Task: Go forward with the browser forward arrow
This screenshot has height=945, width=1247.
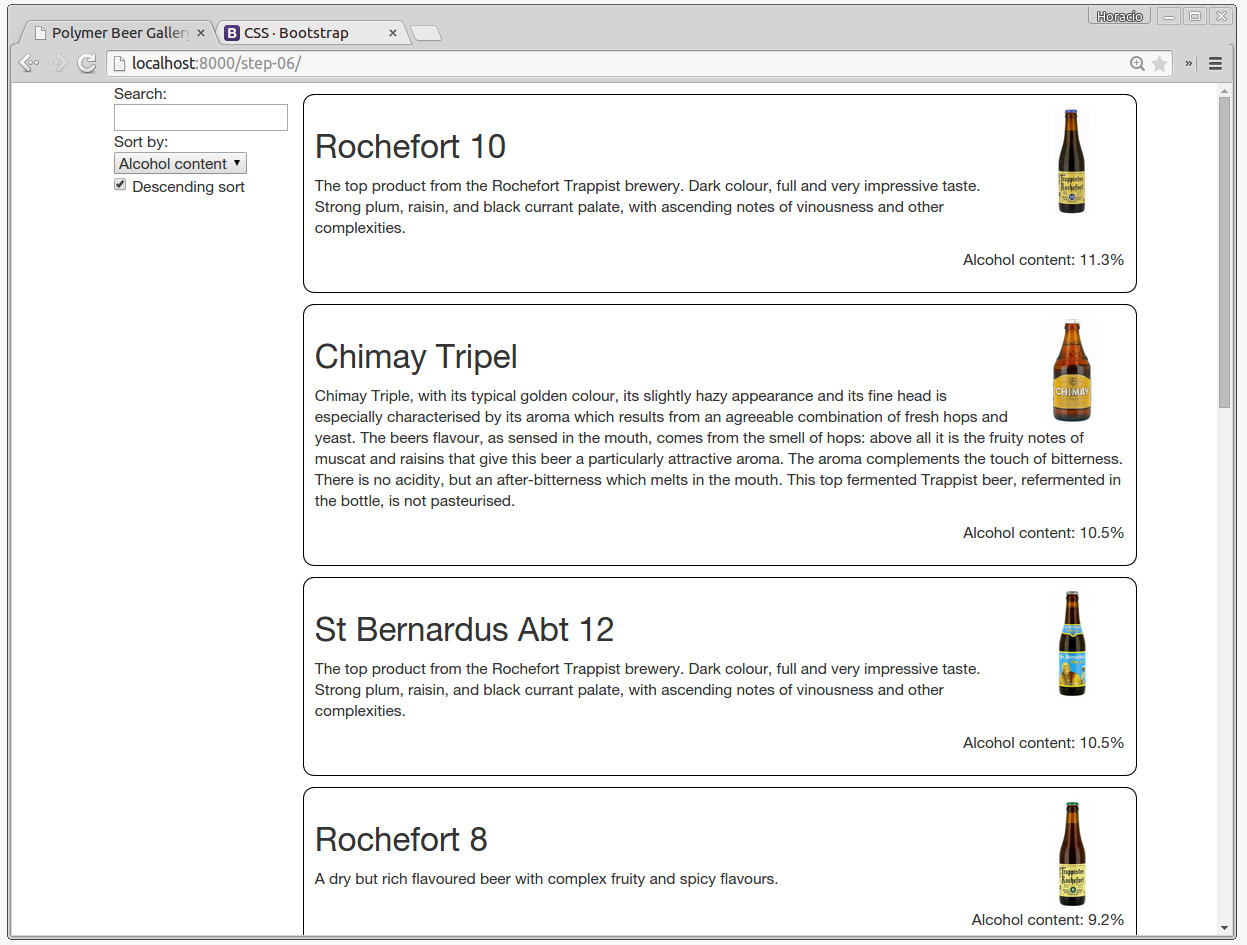Action: [x=58, y=63]
